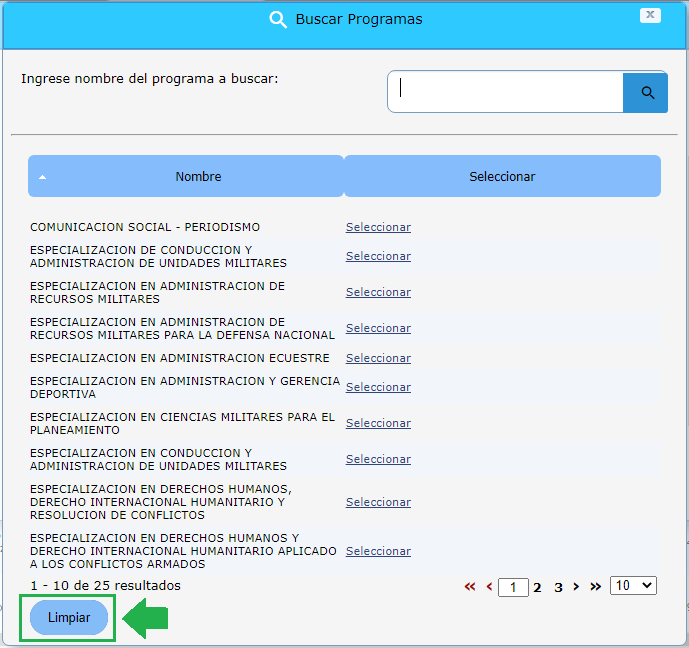Select Comunicacion Social - Periodismo program

(378, 227)
